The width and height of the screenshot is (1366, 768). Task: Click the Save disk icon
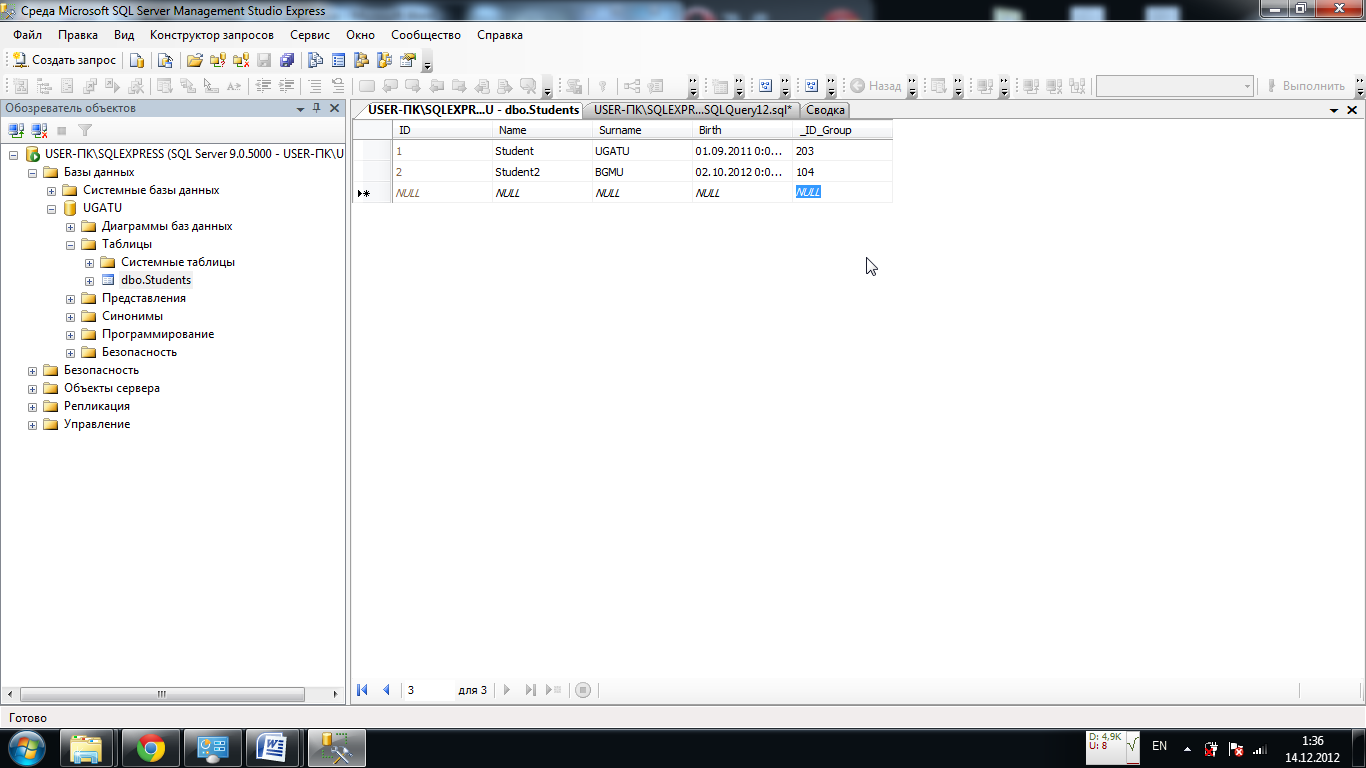(264, 60)
